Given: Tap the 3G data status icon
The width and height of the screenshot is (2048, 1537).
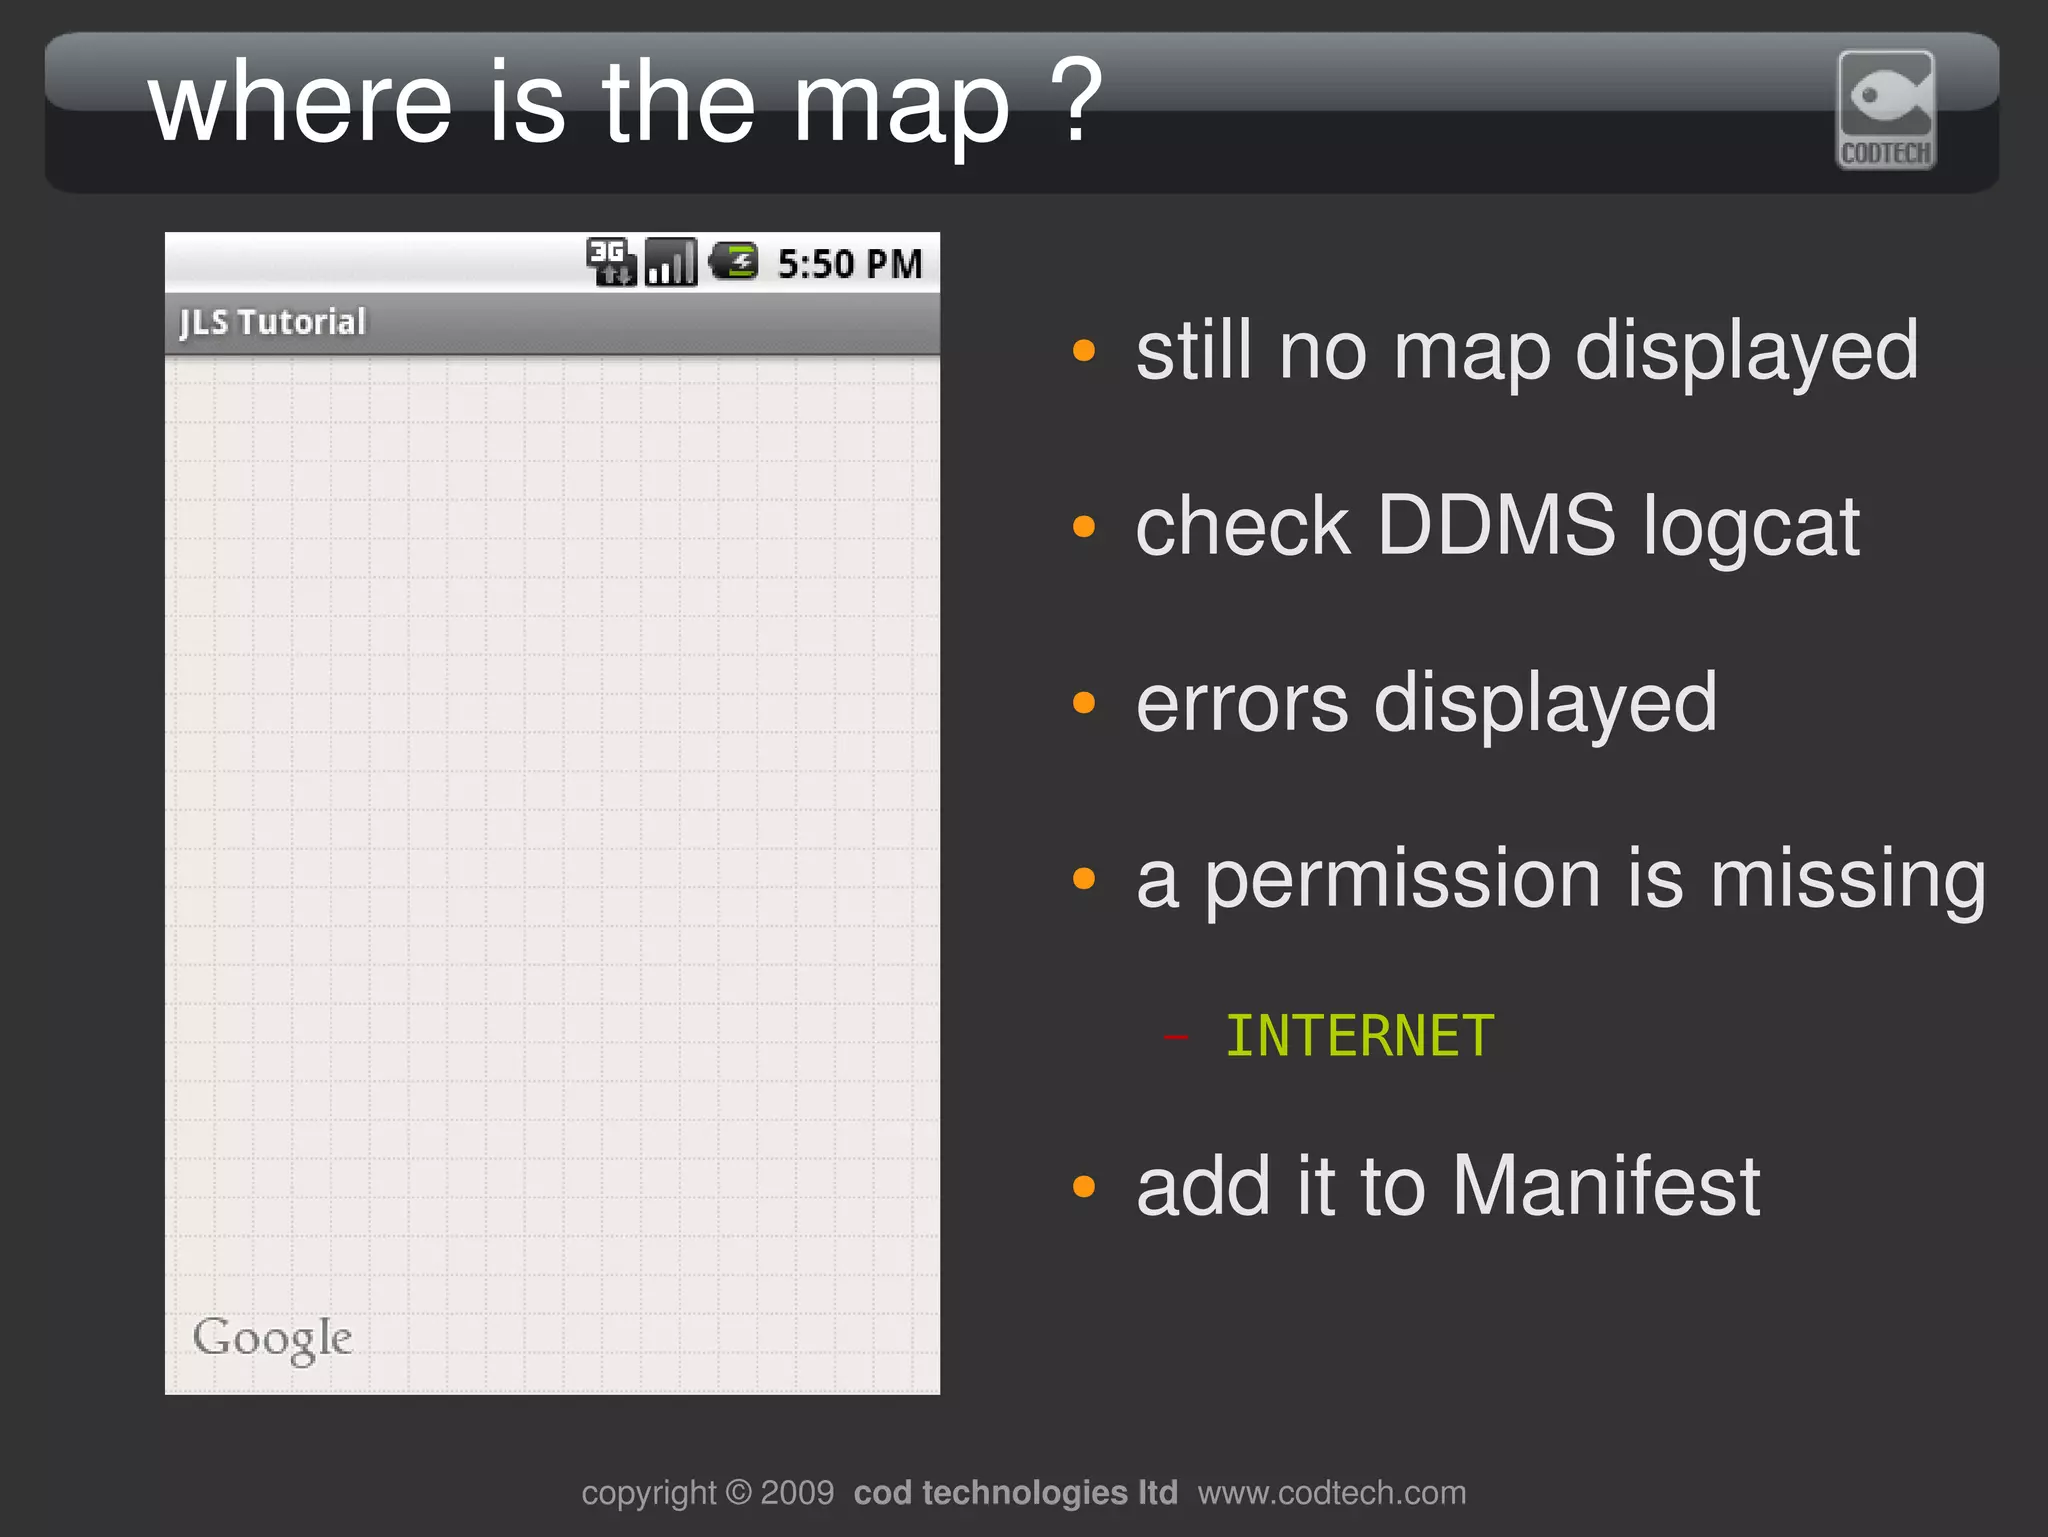Looking at the screenshot, I should tap(611, 262).
